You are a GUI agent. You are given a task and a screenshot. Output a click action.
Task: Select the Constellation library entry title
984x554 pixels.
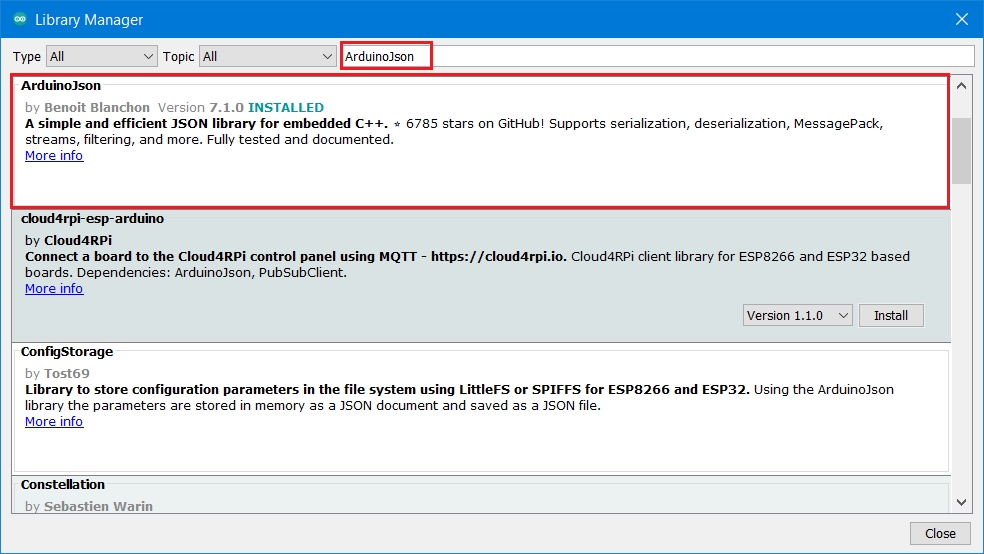[x=63, y=485]
